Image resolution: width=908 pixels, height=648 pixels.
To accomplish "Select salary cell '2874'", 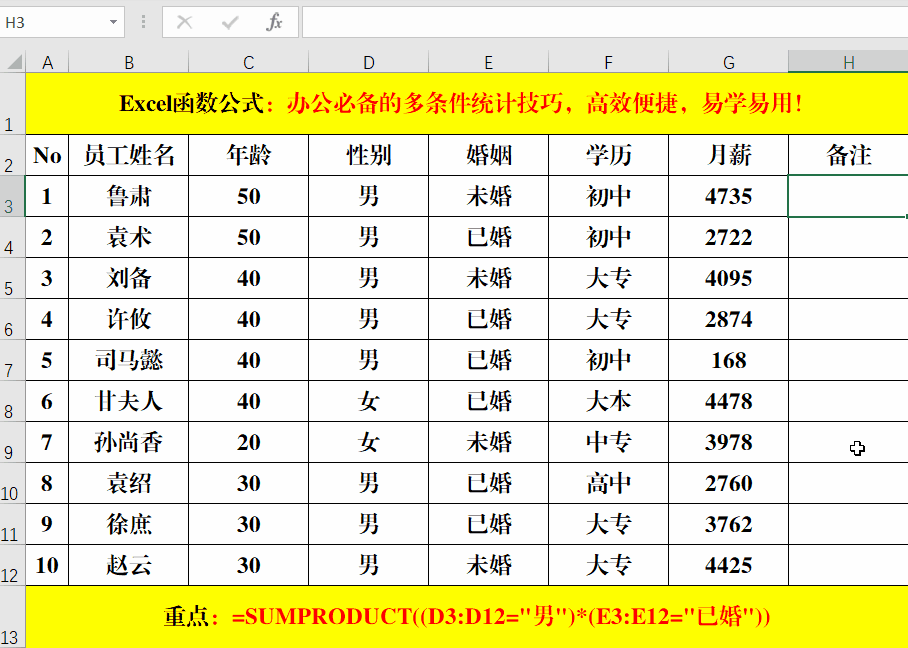I will coord(728,319).
